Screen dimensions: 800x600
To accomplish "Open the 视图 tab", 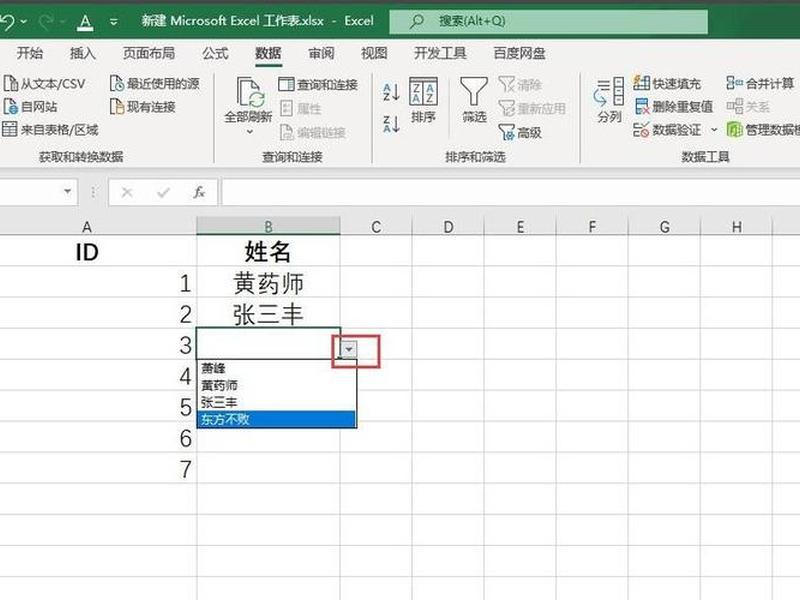I will coord(374,53).
